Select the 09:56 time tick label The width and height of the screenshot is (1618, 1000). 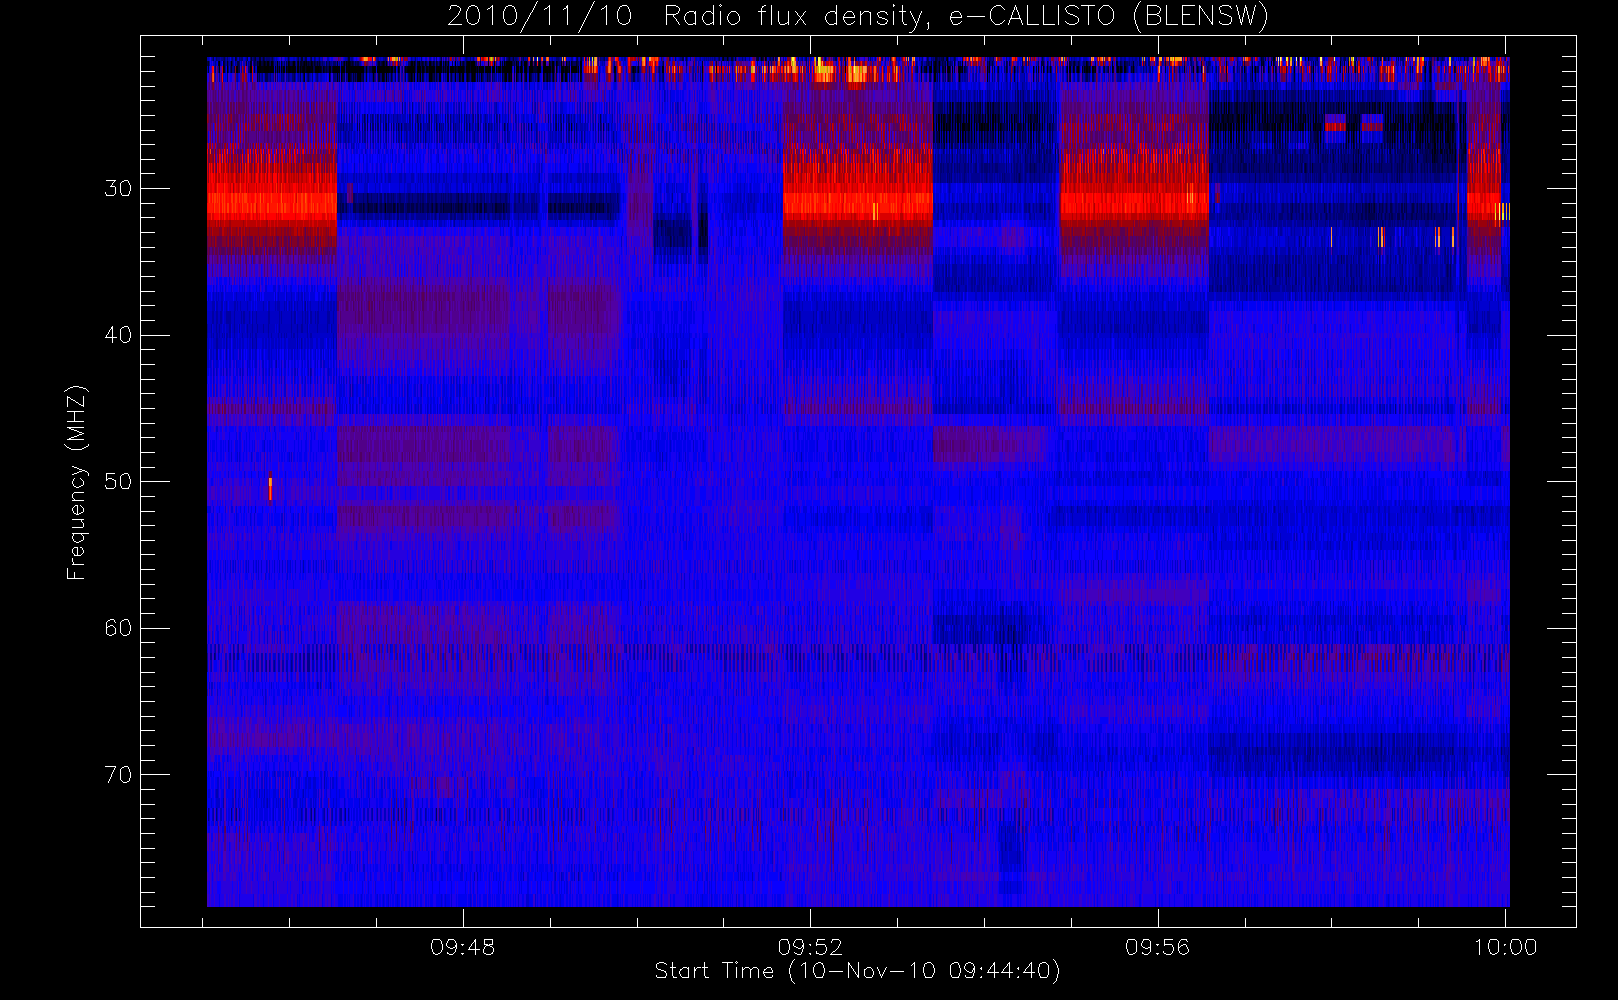point(1157,947)
